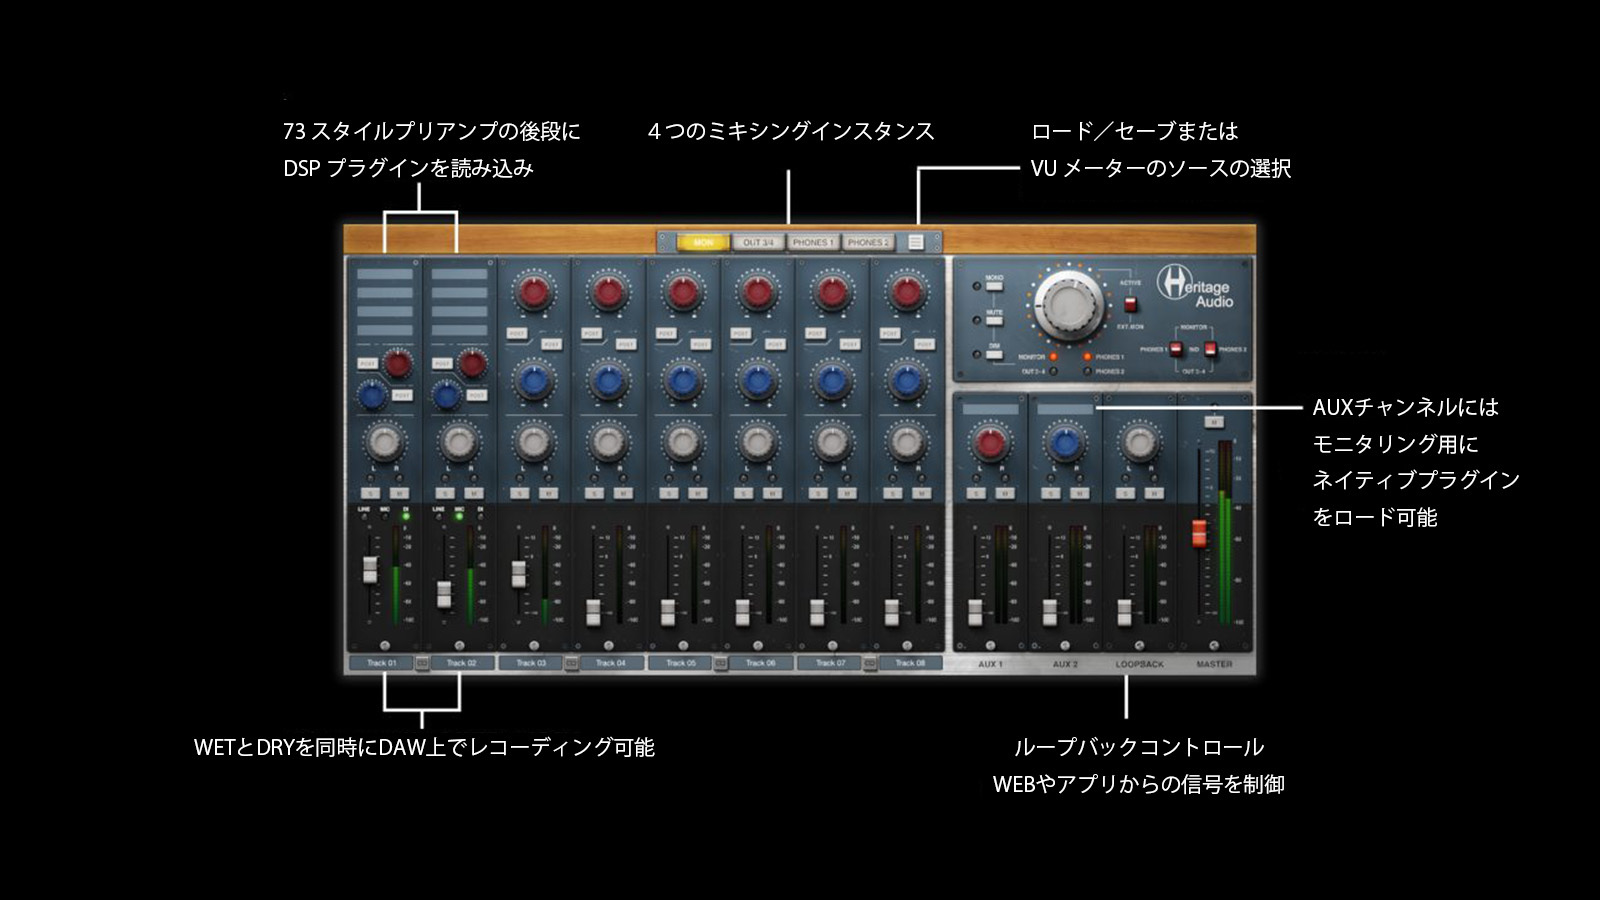
Task: Click the Track 05 name label
Action: (681, 663)
